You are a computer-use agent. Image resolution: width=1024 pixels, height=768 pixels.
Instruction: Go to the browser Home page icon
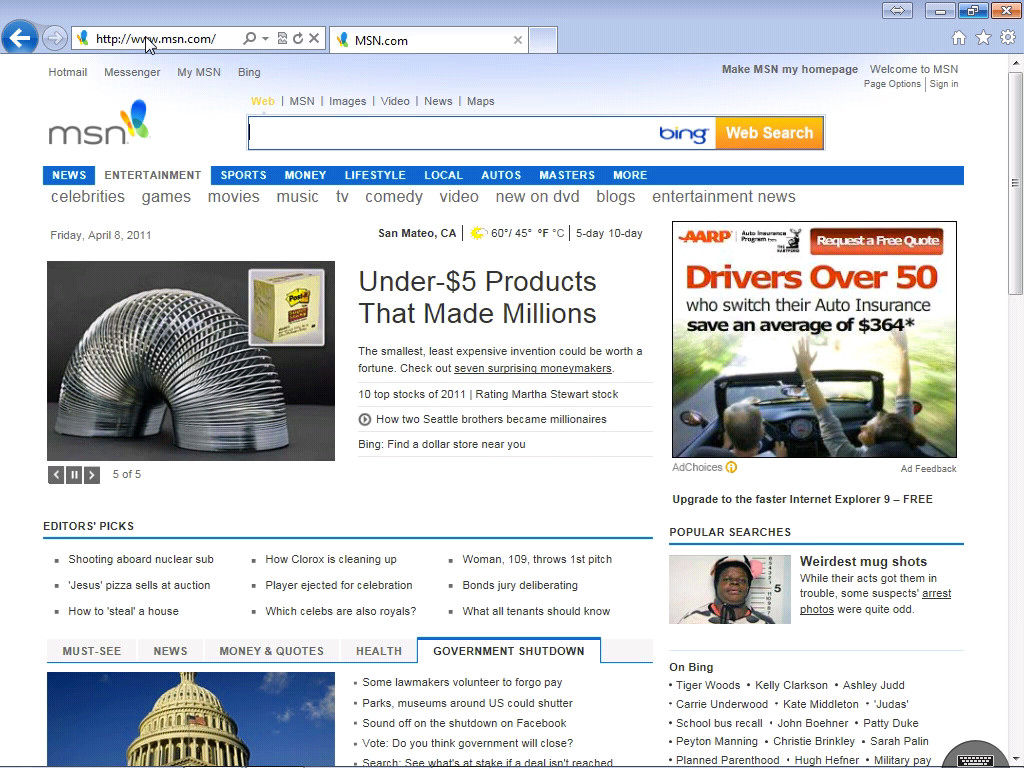(x=959, y=38)
